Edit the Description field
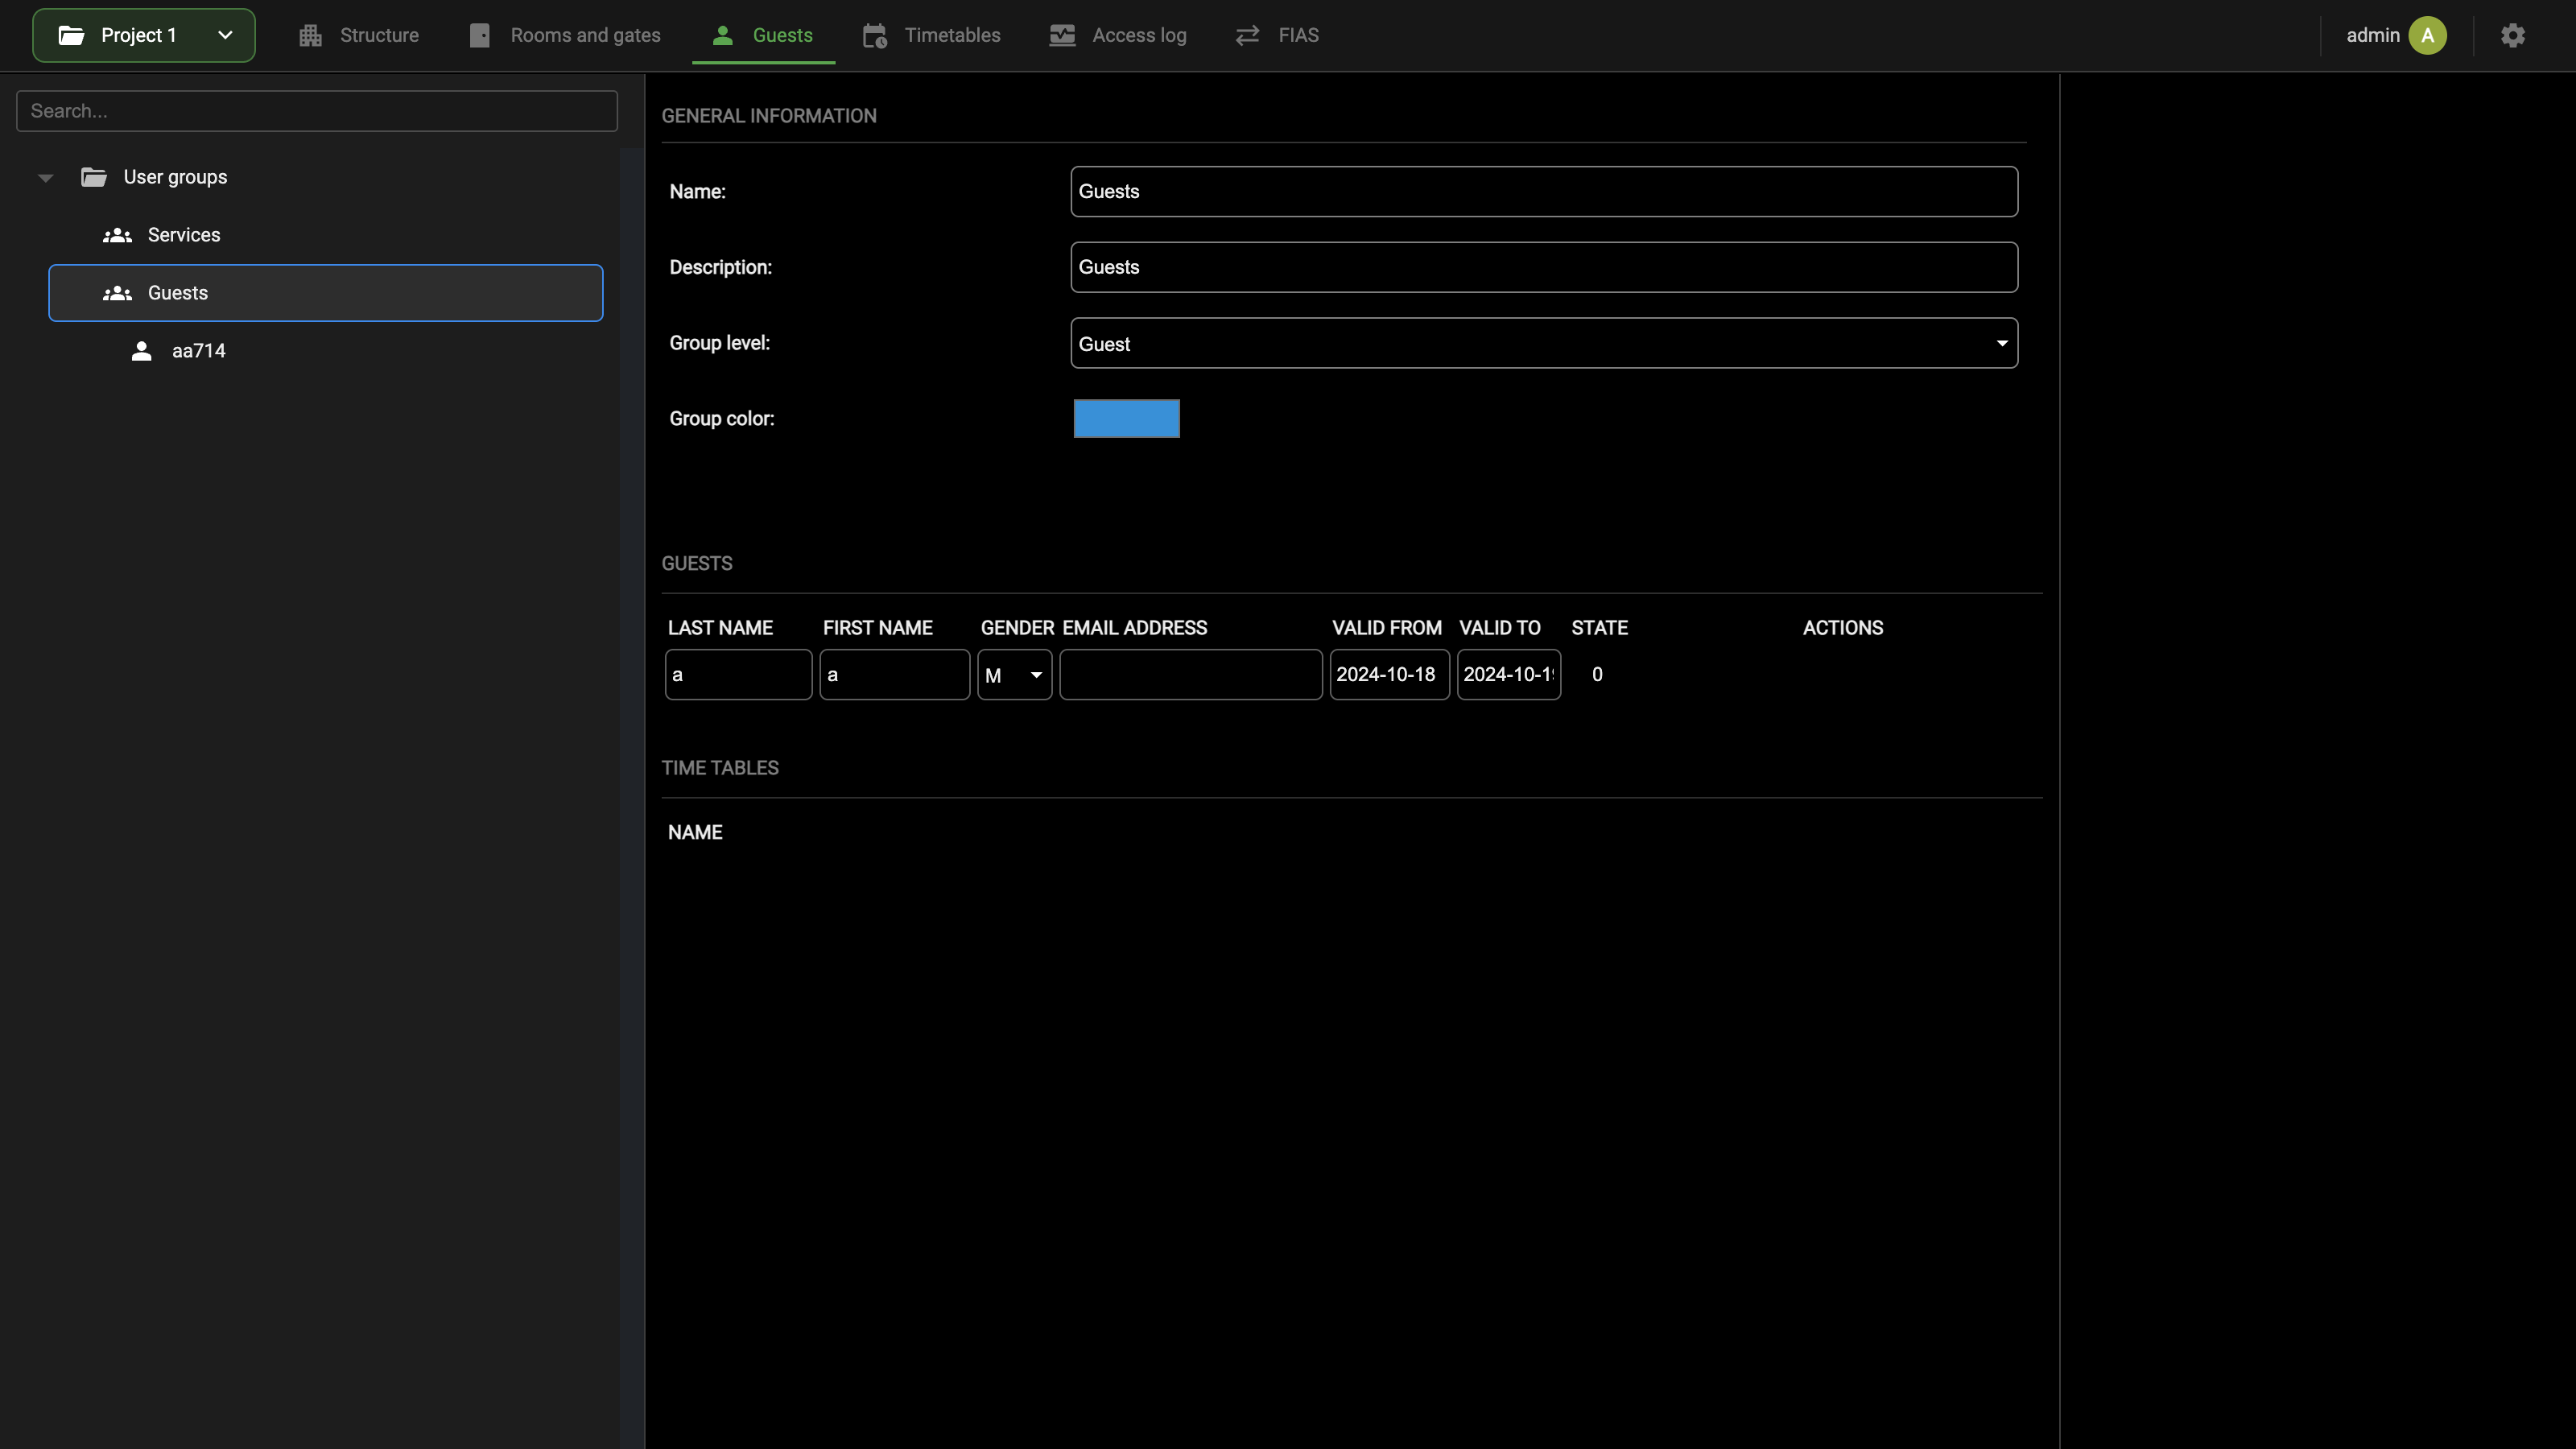Screen dimensions: 2576x1449 tap(1544, 268)
